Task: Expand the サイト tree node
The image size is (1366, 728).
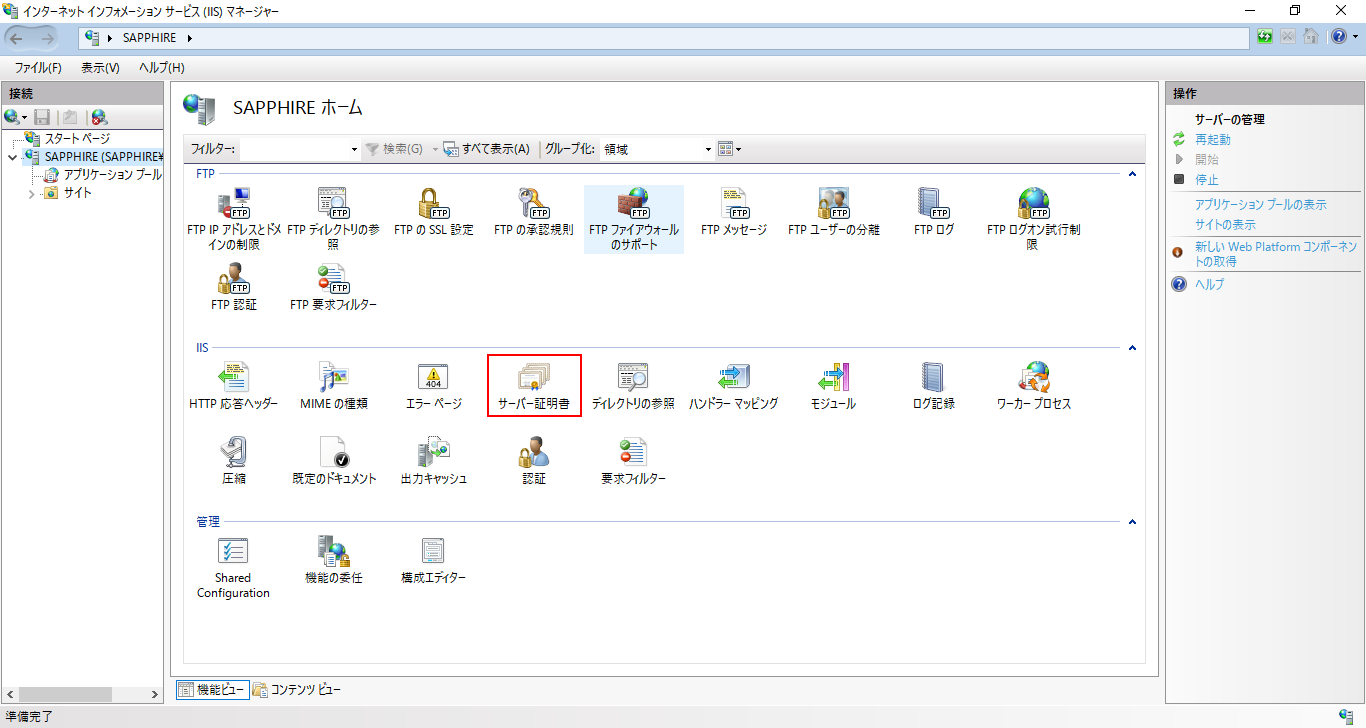Action: (31, 193)
